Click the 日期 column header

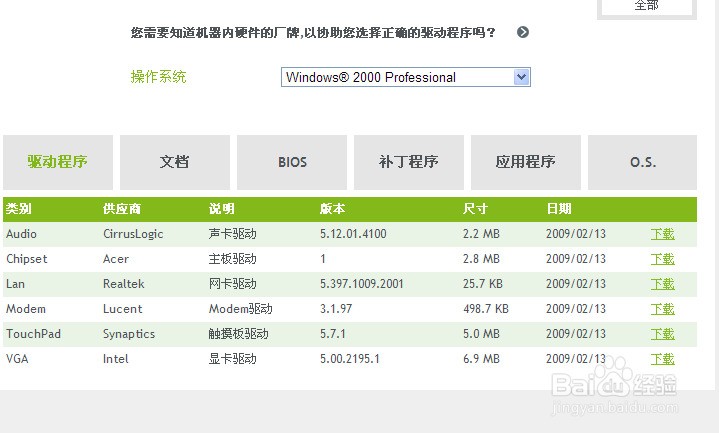click(x=559, y=209)
